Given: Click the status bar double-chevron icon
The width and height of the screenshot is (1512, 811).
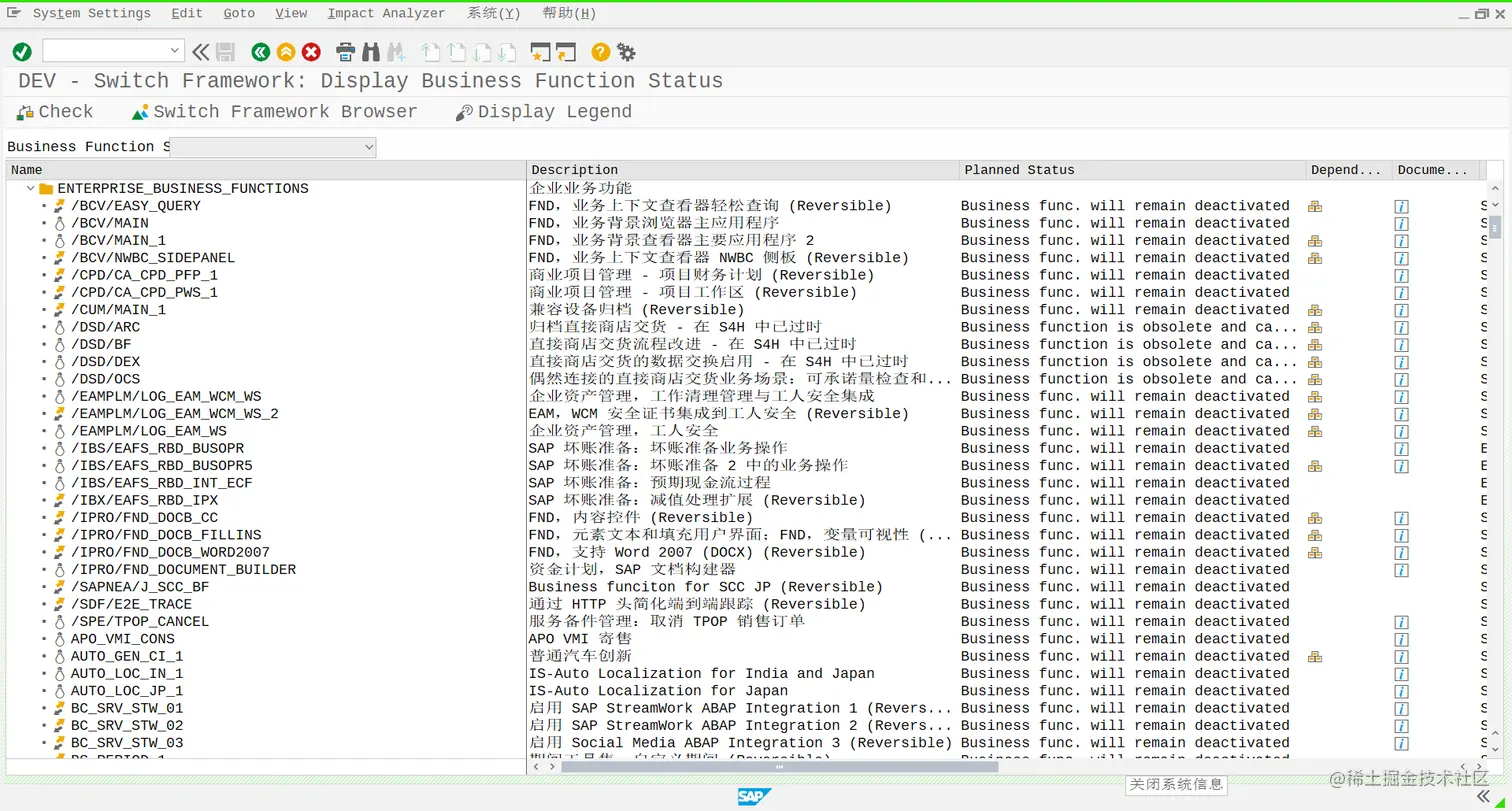Looking at the screenshot, I should coord(1483,796).
